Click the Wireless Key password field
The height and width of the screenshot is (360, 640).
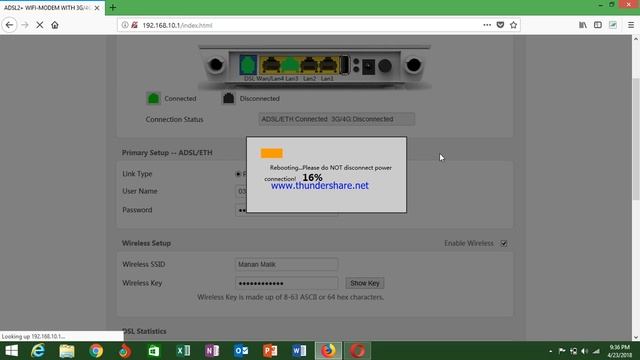(x=286, y=283)
